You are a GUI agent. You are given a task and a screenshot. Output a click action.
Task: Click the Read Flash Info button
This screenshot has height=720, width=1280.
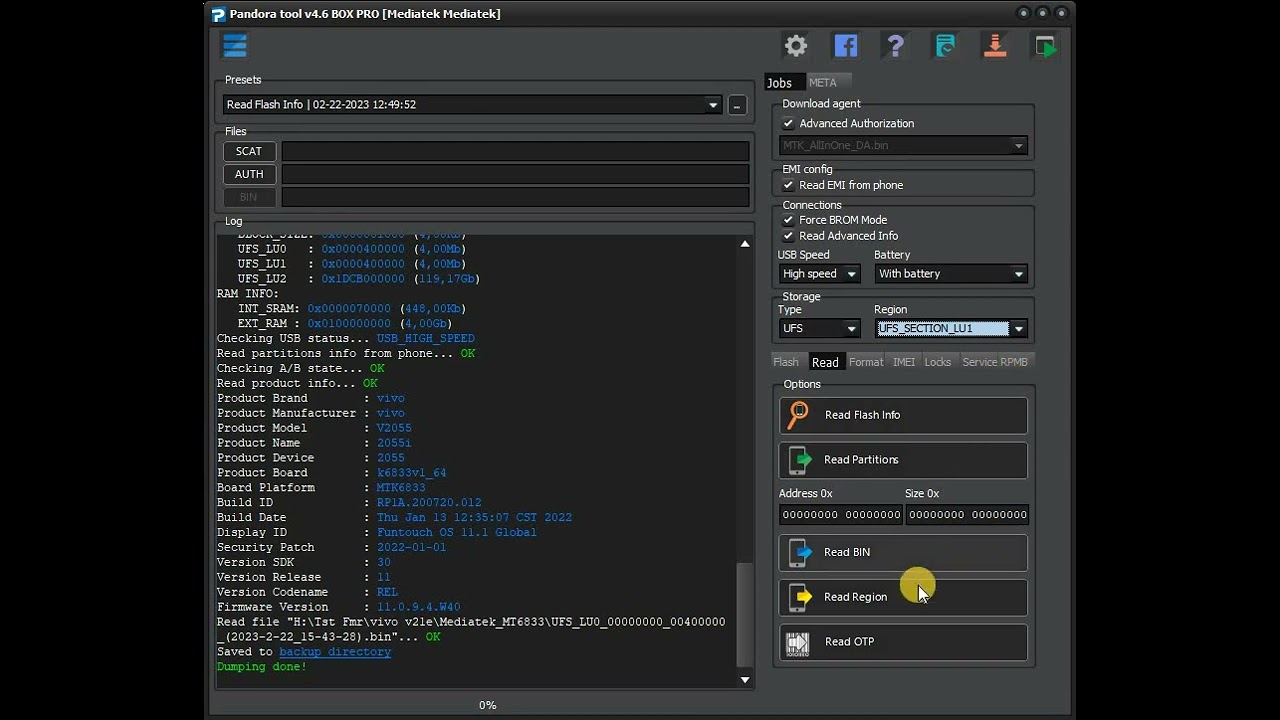pyautogui.click(x=903, y=415)
